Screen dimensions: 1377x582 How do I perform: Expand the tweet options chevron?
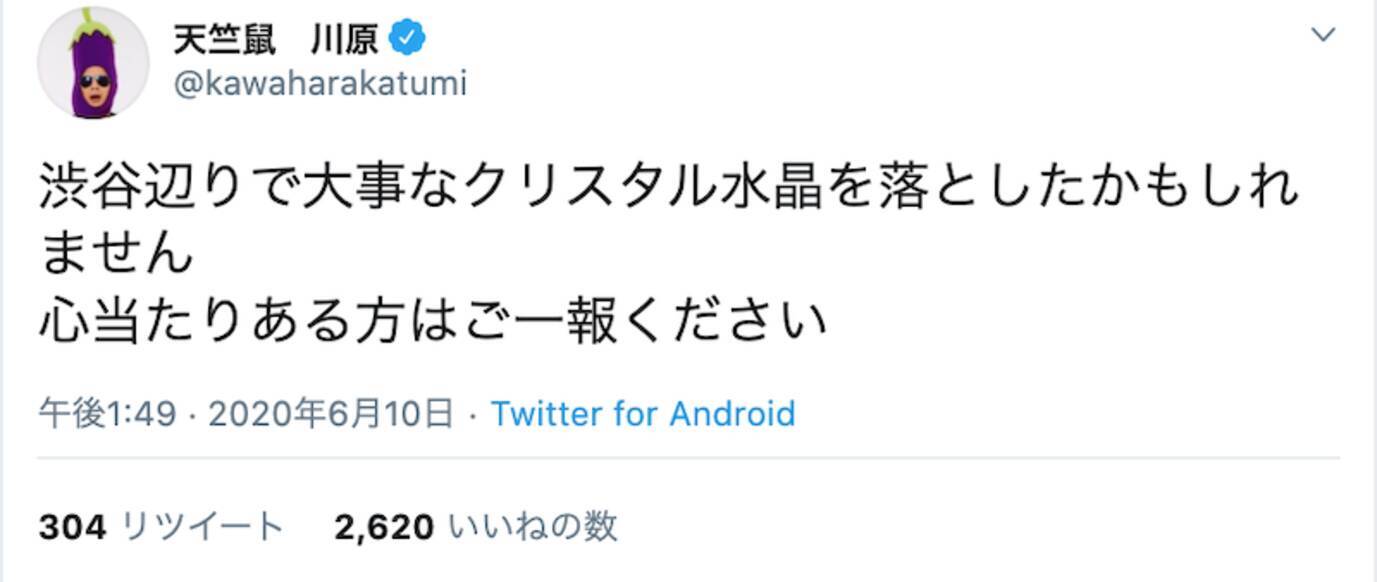1323,36
